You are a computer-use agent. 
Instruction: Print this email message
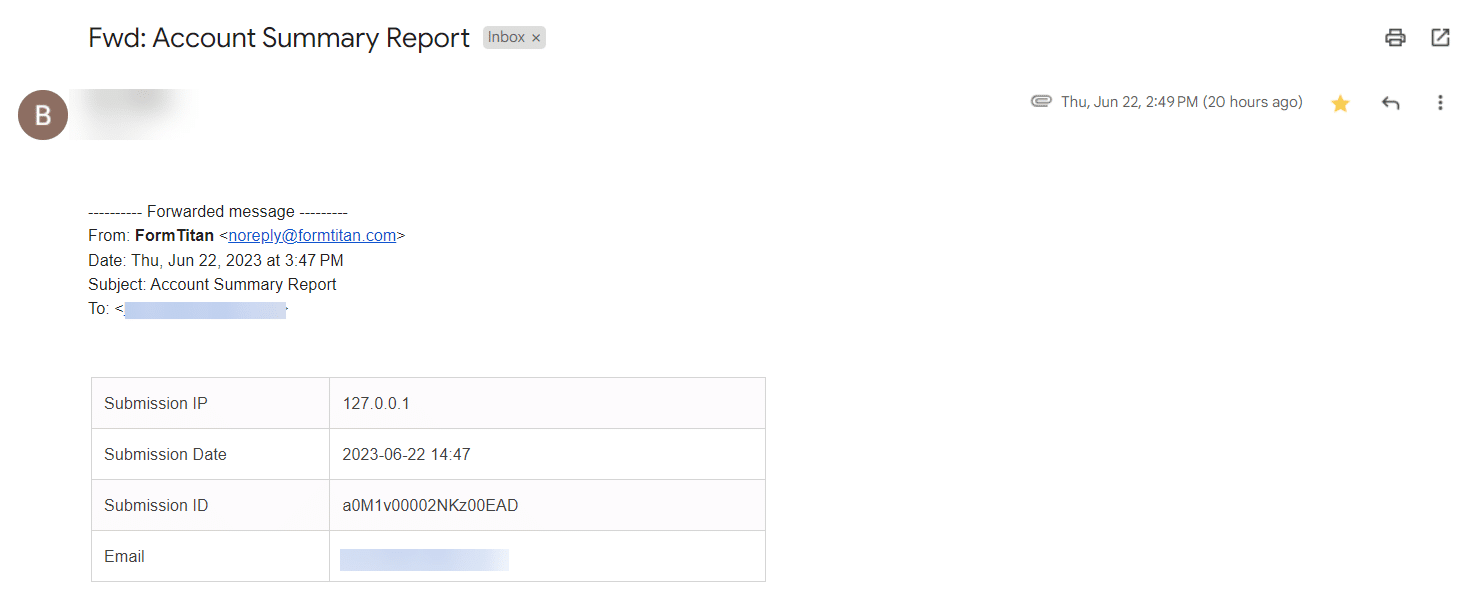[x=1395, y=38]
